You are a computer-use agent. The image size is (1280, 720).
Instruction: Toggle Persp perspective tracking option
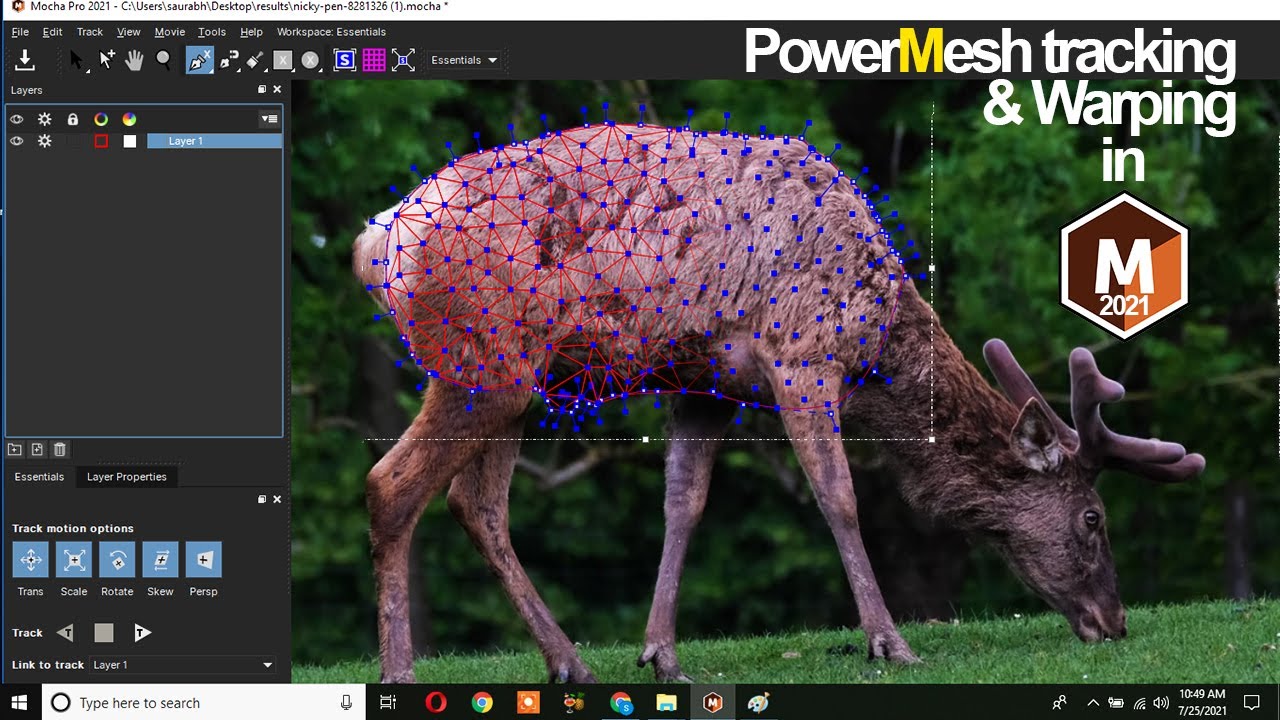204,560
